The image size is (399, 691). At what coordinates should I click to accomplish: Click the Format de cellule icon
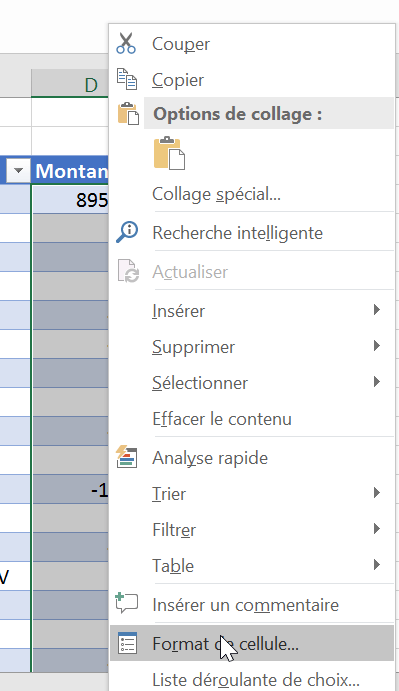click(x=127, y=643)
